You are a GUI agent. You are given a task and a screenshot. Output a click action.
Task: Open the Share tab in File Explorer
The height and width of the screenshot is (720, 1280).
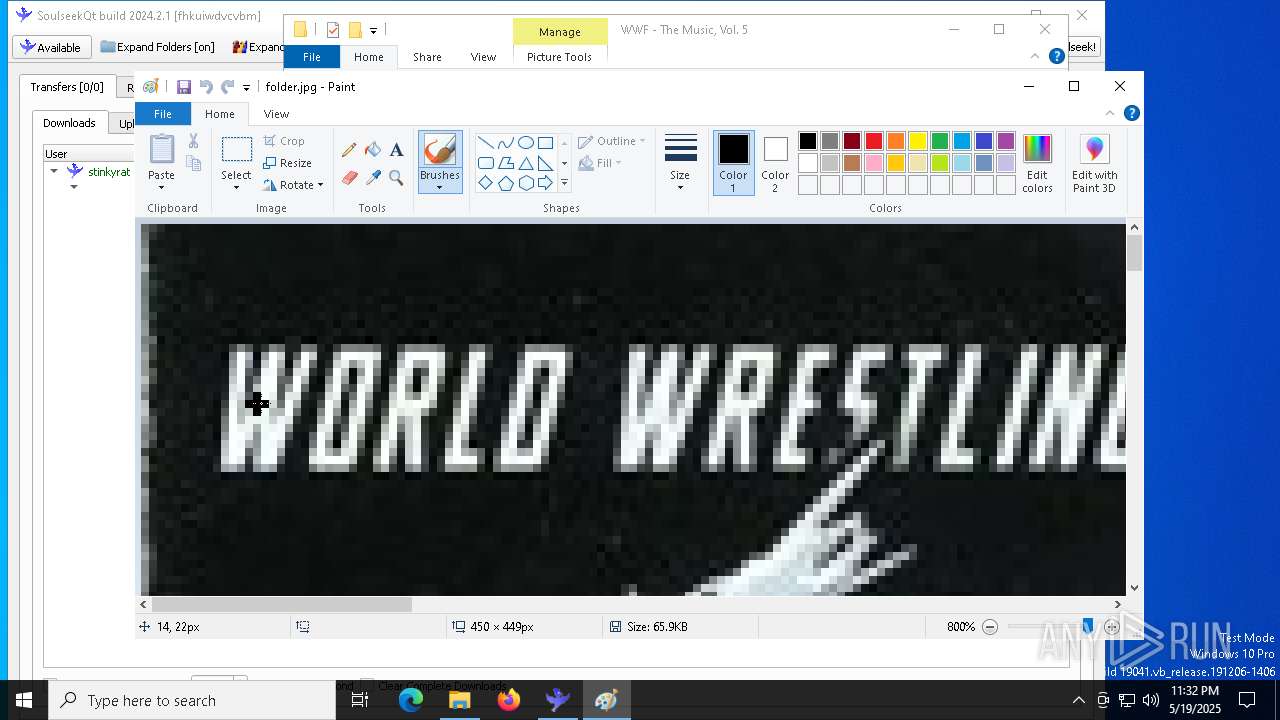(x=427, y=57)
